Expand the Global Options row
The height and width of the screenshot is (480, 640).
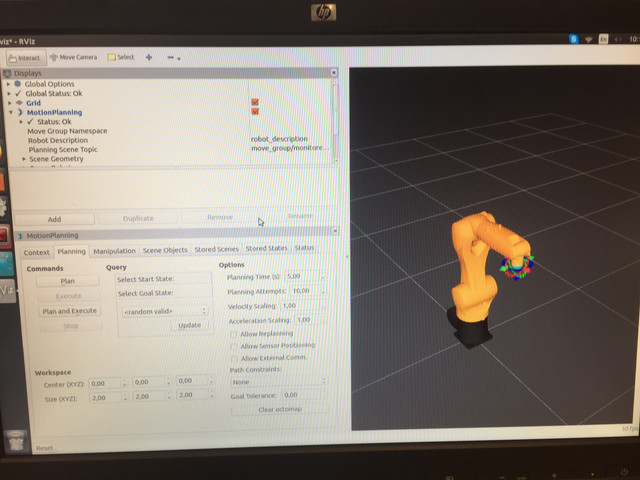8,84
